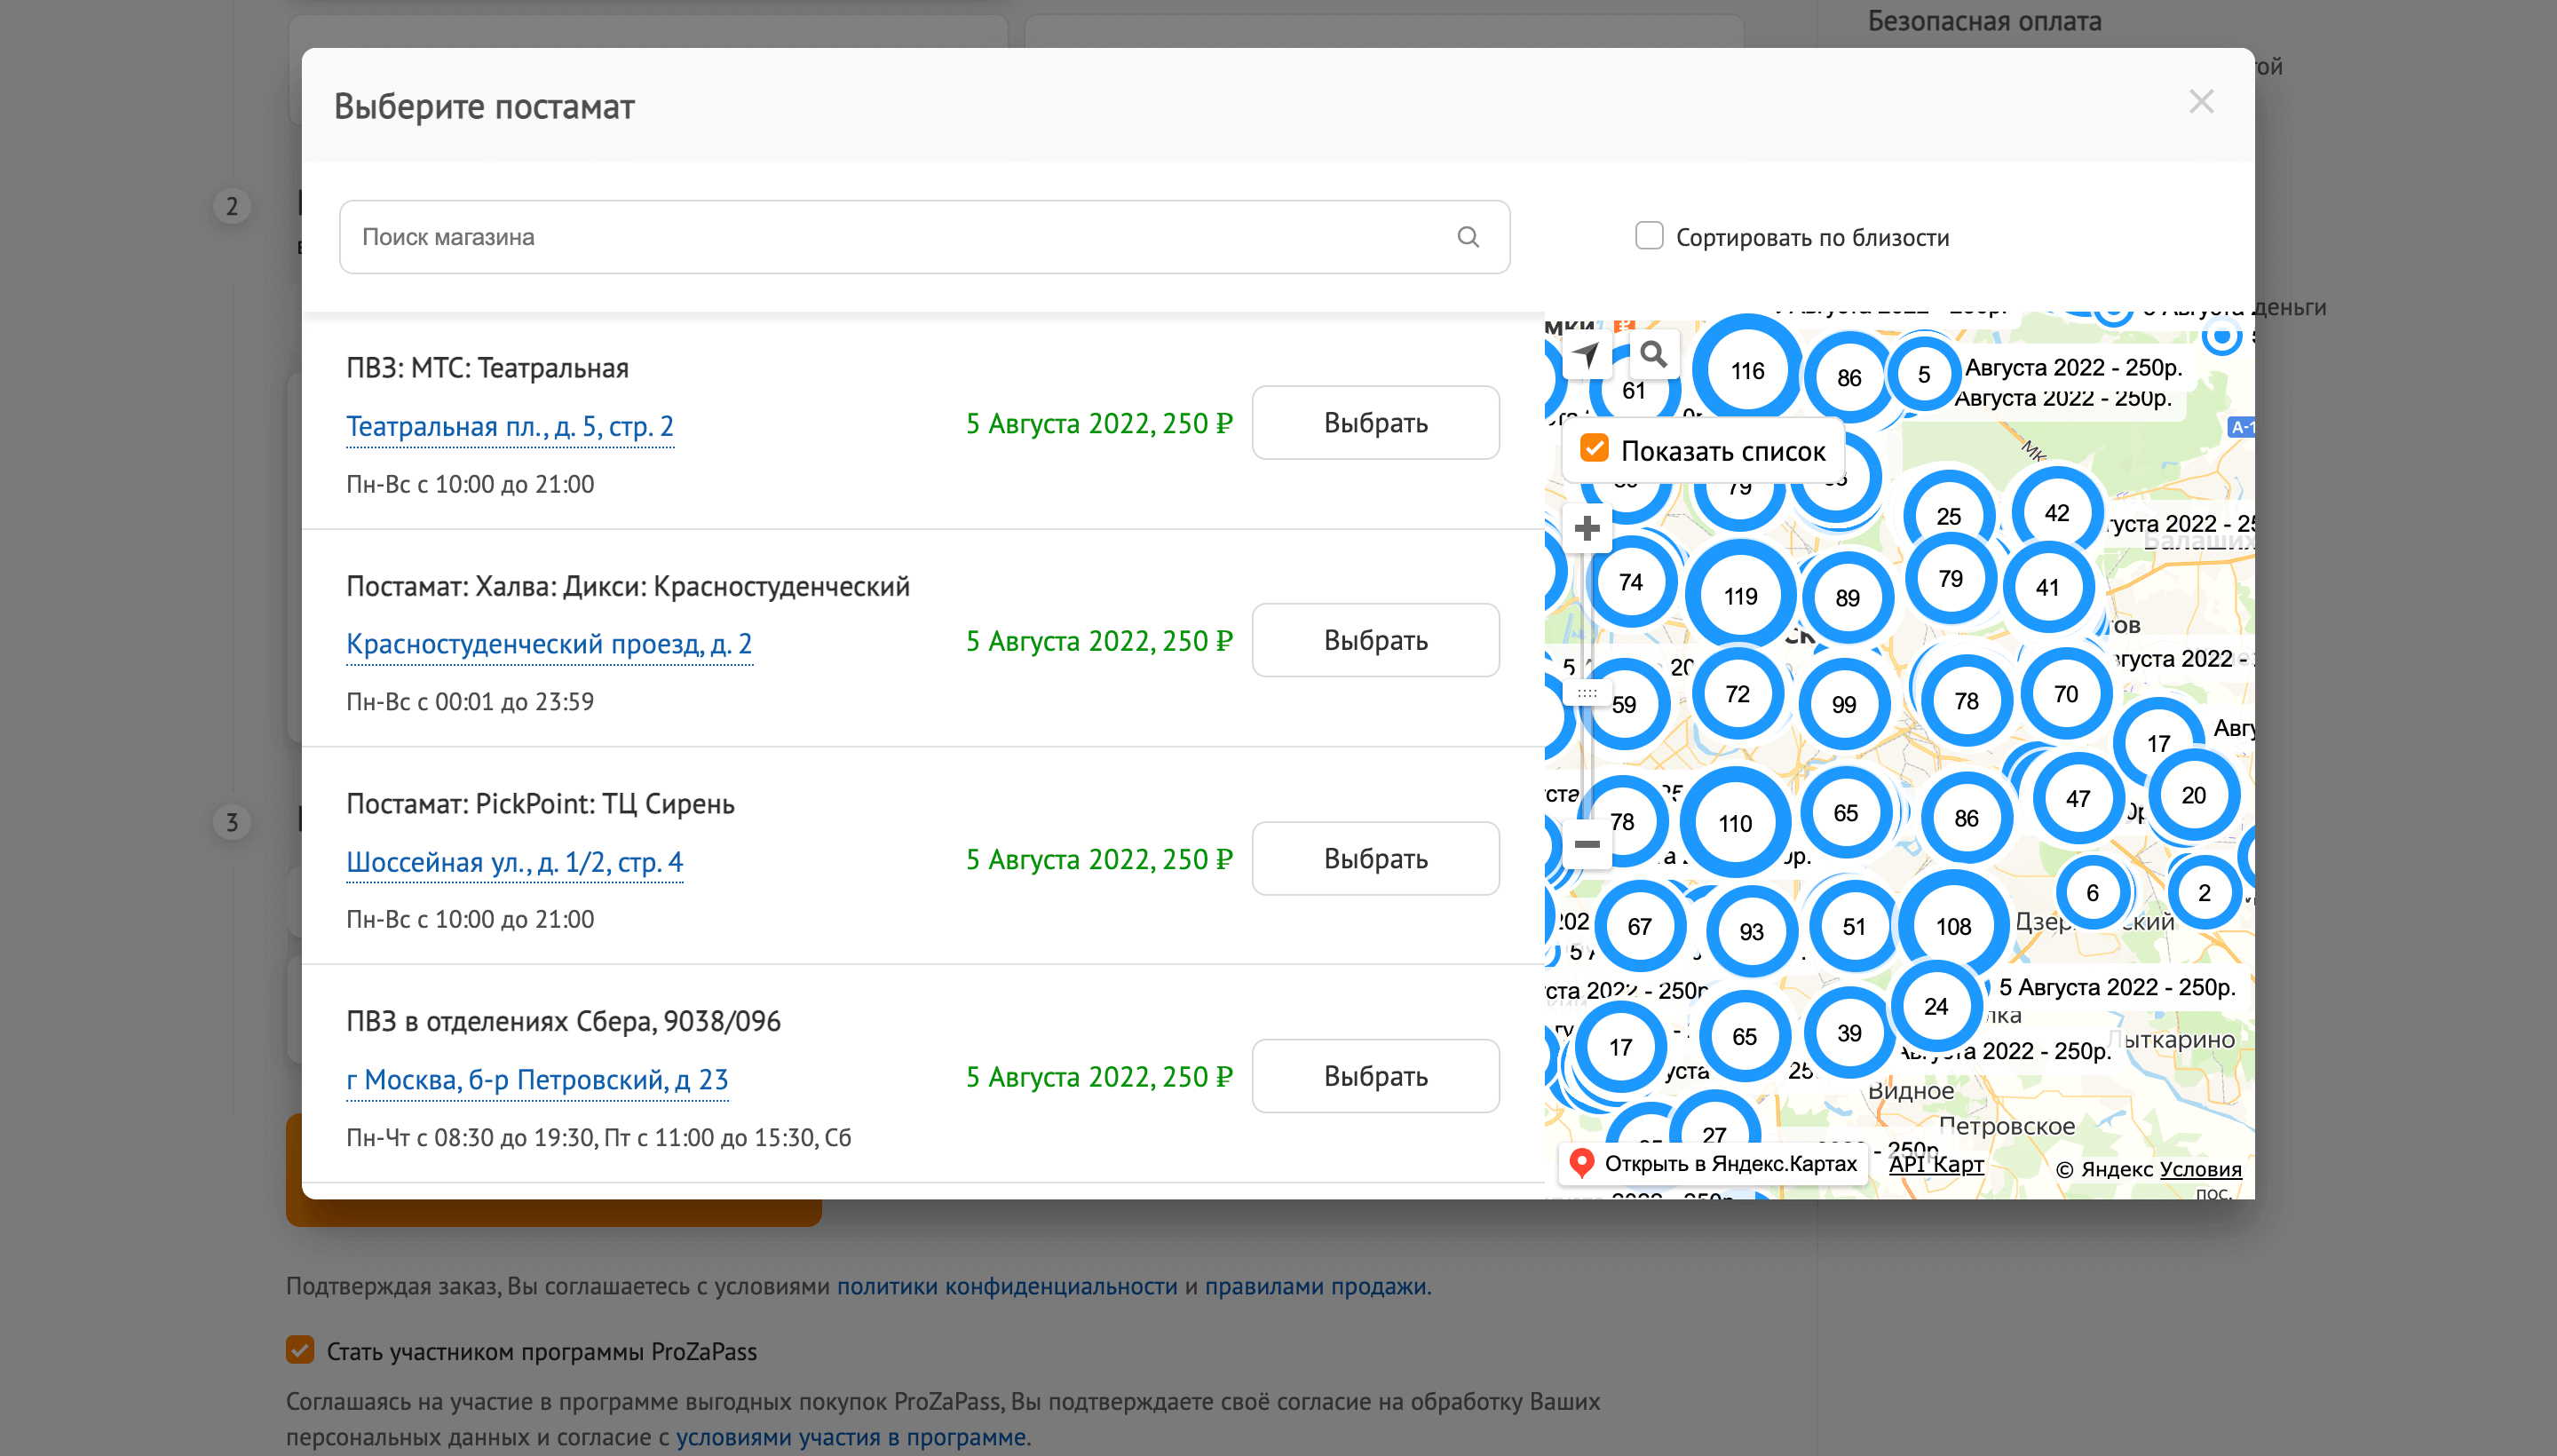Click map cluster marker 116
This screenshot has height=1456, width=2557.
(x=1747, y=371)
